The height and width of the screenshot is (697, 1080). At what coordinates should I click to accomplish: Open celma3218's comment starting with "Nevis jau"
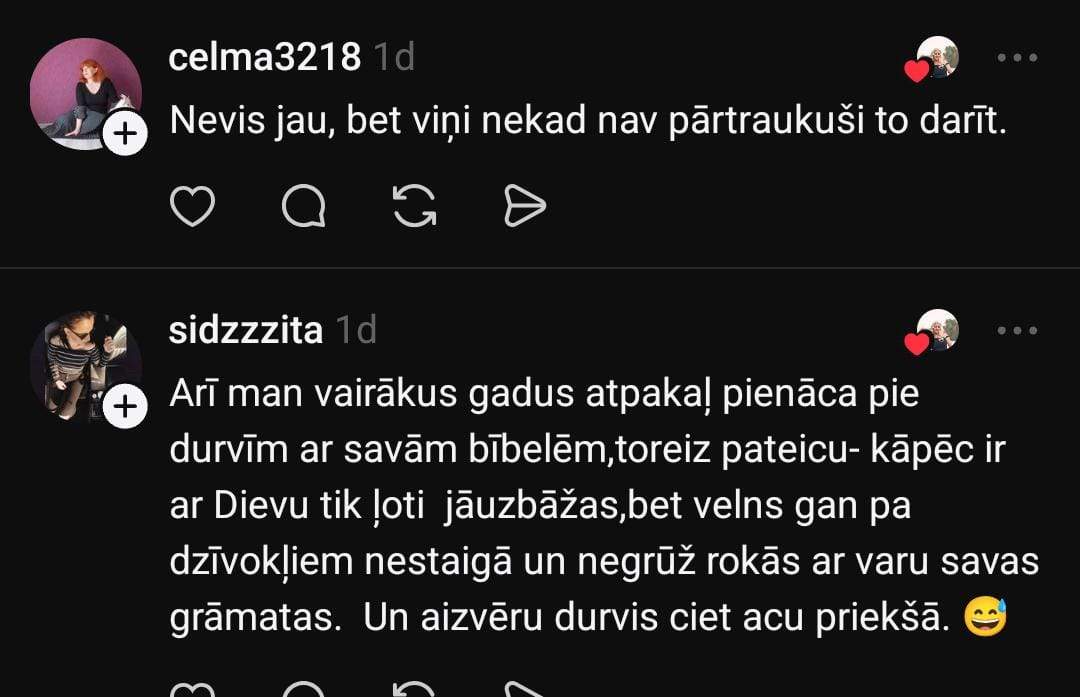pos(586,122)
